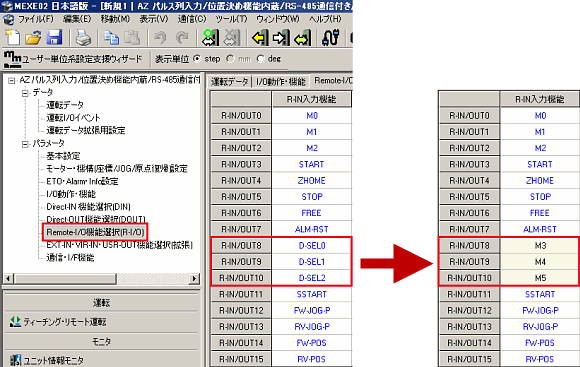580x367 pixels.
Task: Select the step display unit radio button
Action: pyautogui.click(x=197, y=59)
